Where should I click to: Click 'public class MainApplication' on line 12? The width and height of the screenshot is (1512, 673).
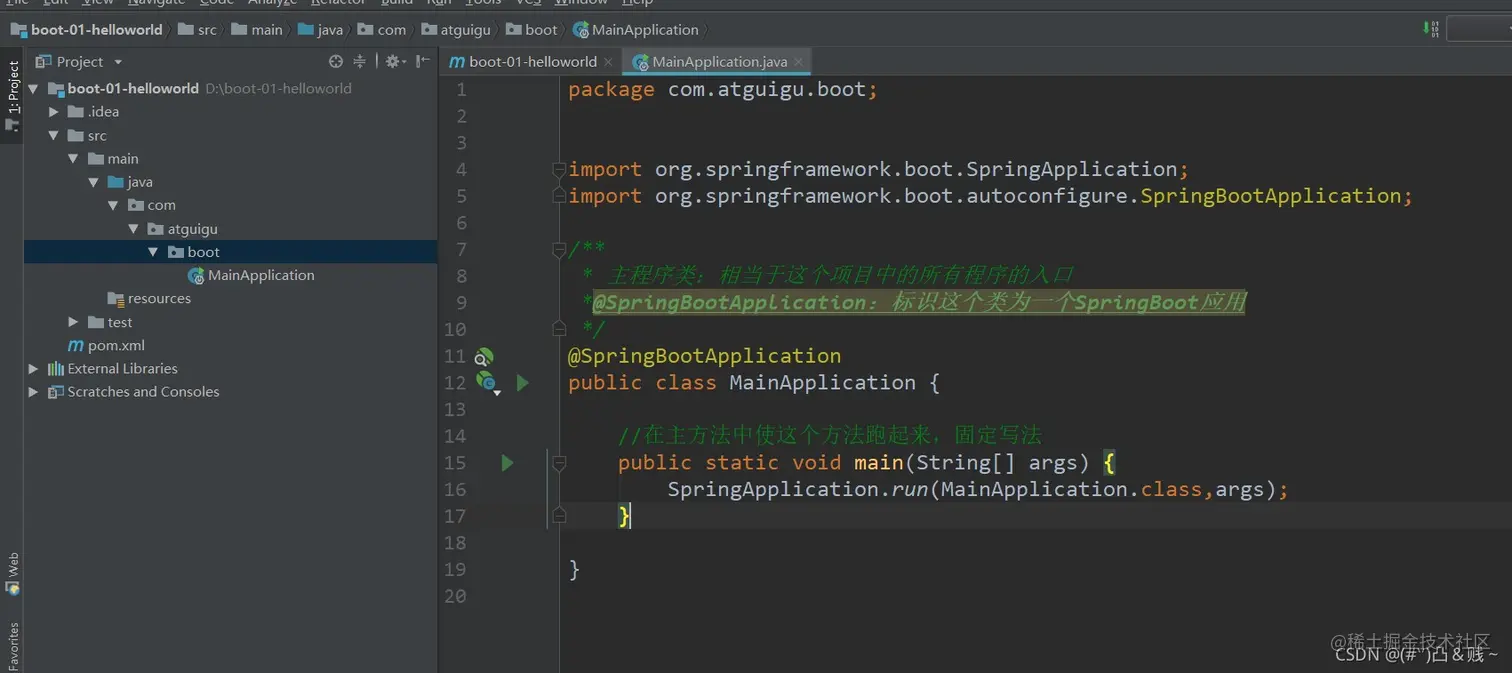(x=742, y=383)
